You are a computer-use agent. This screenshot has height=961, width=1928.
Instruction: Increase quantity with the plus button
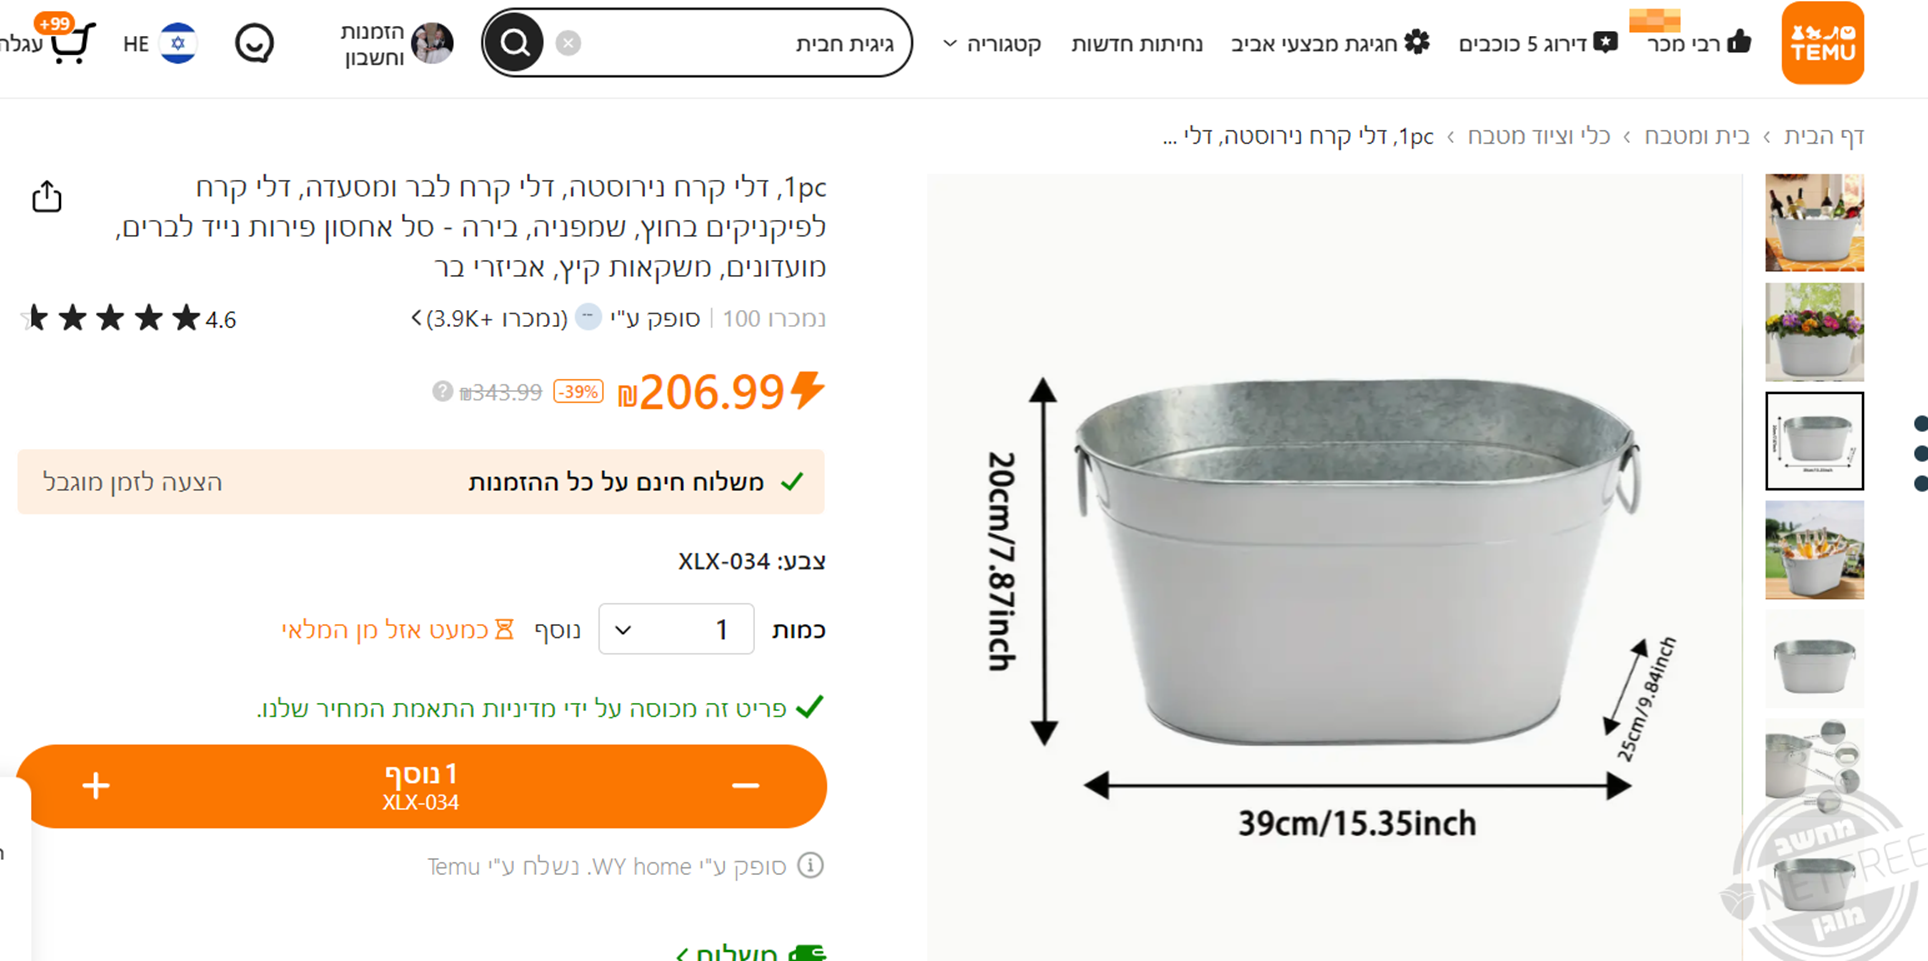pos(96,786)
